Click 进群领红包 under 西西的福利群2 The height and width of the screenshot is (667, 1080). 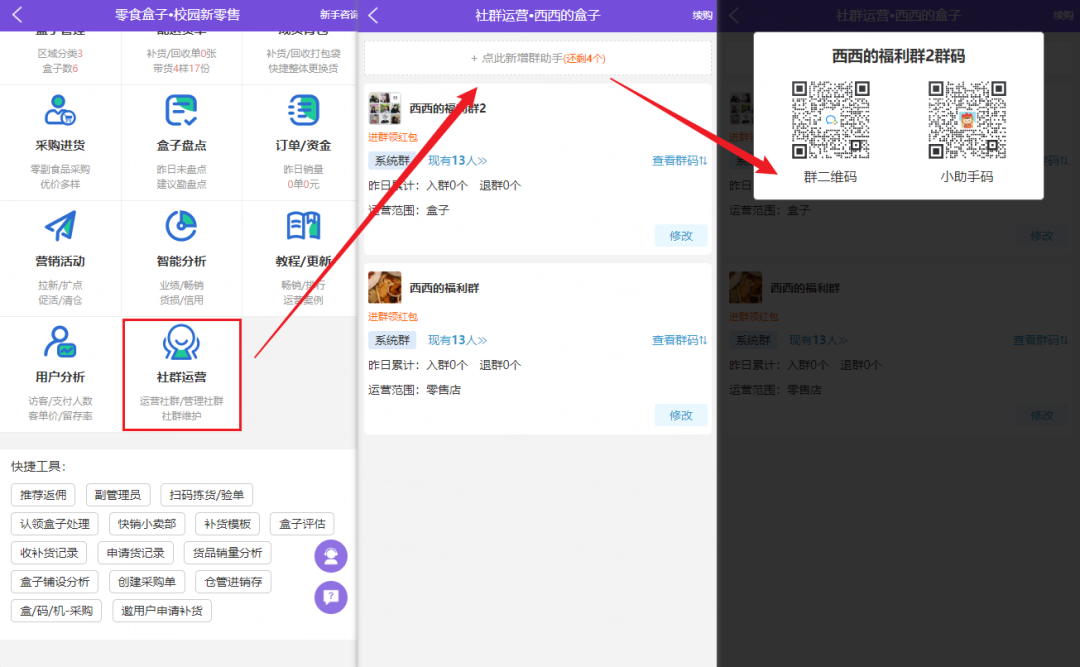pos(393,137)
